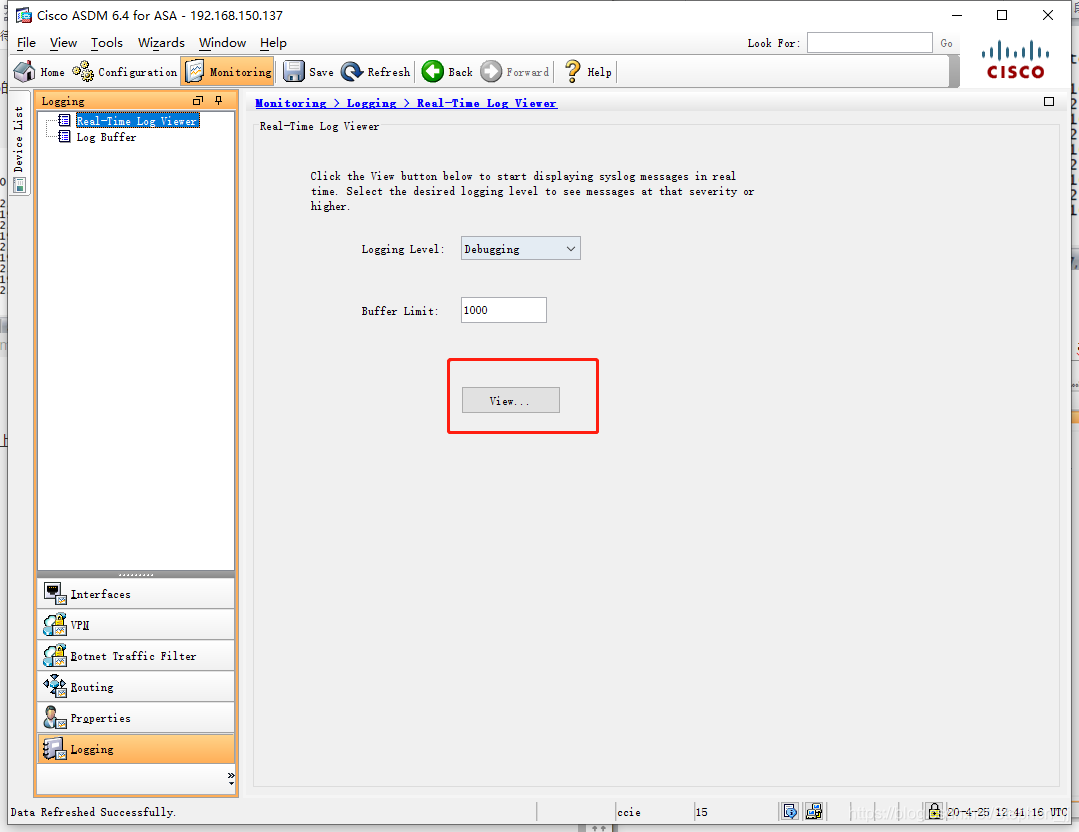Click the Refresh arrow icon

(x=352, y=72)
